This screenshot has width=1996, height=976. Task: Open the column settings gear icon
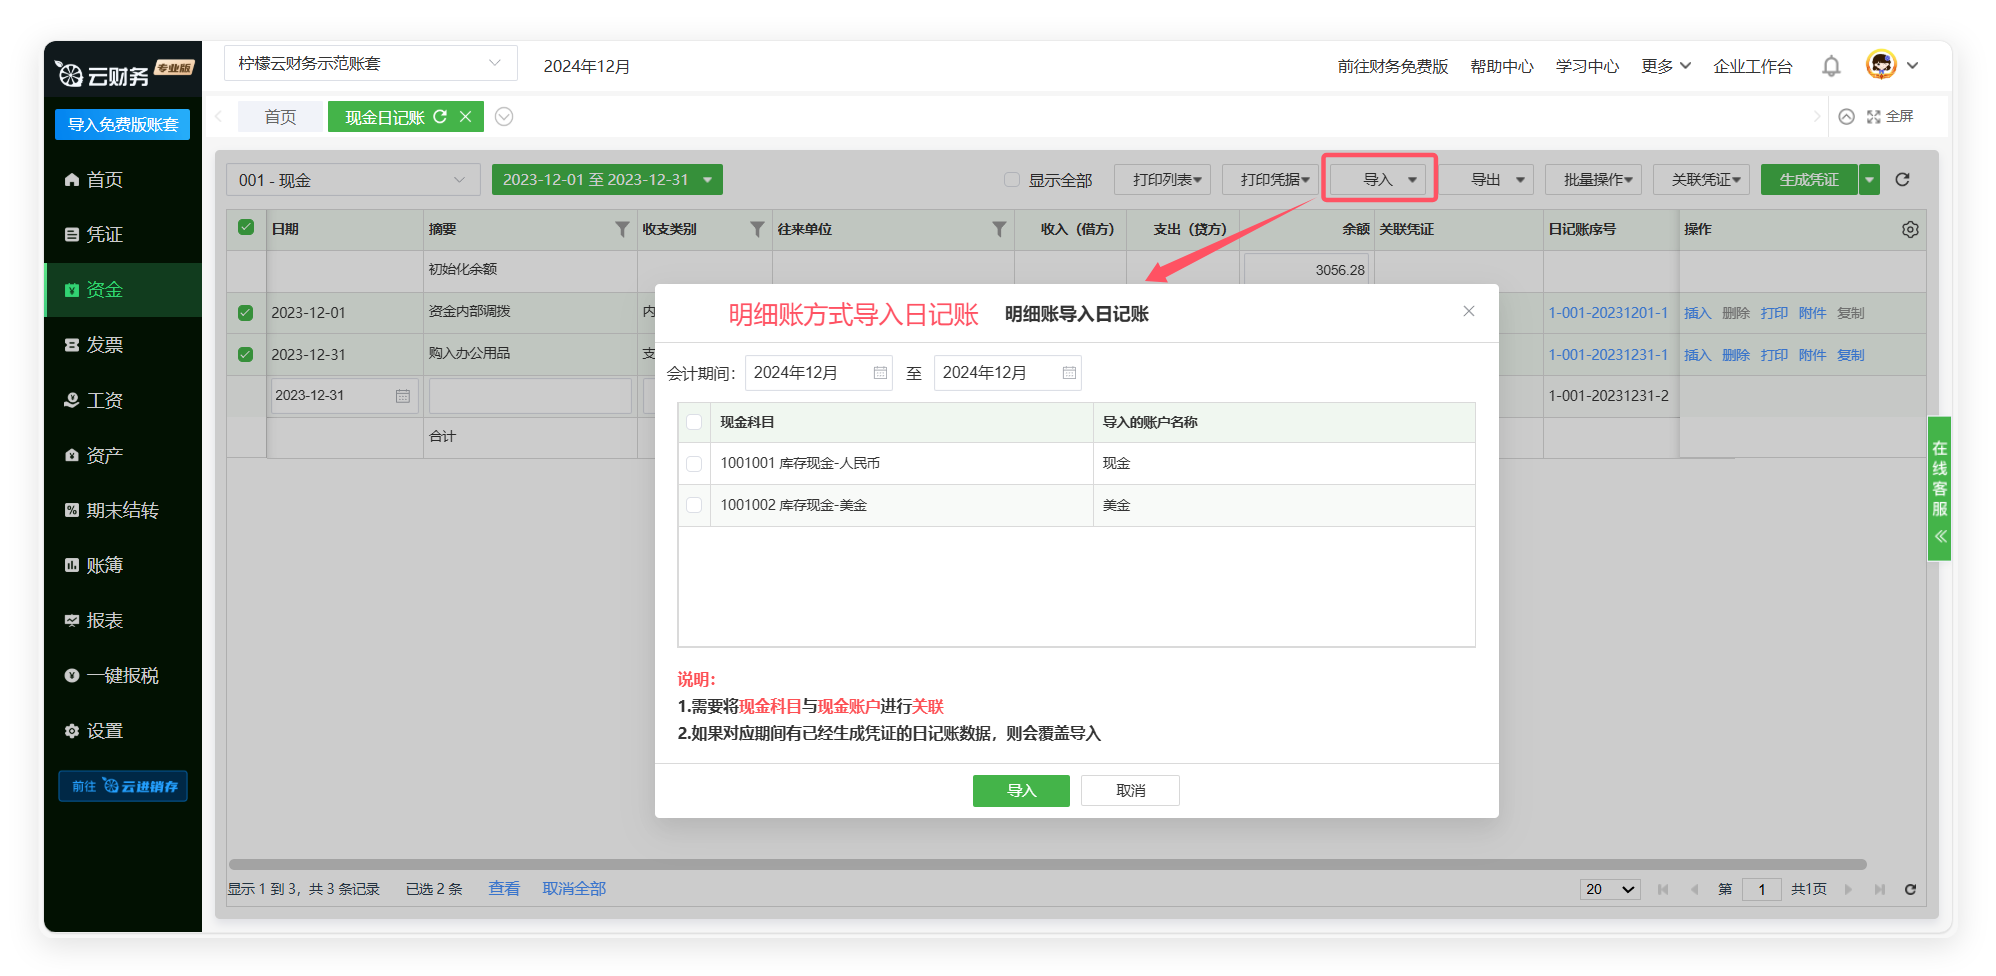(1909, 230)
